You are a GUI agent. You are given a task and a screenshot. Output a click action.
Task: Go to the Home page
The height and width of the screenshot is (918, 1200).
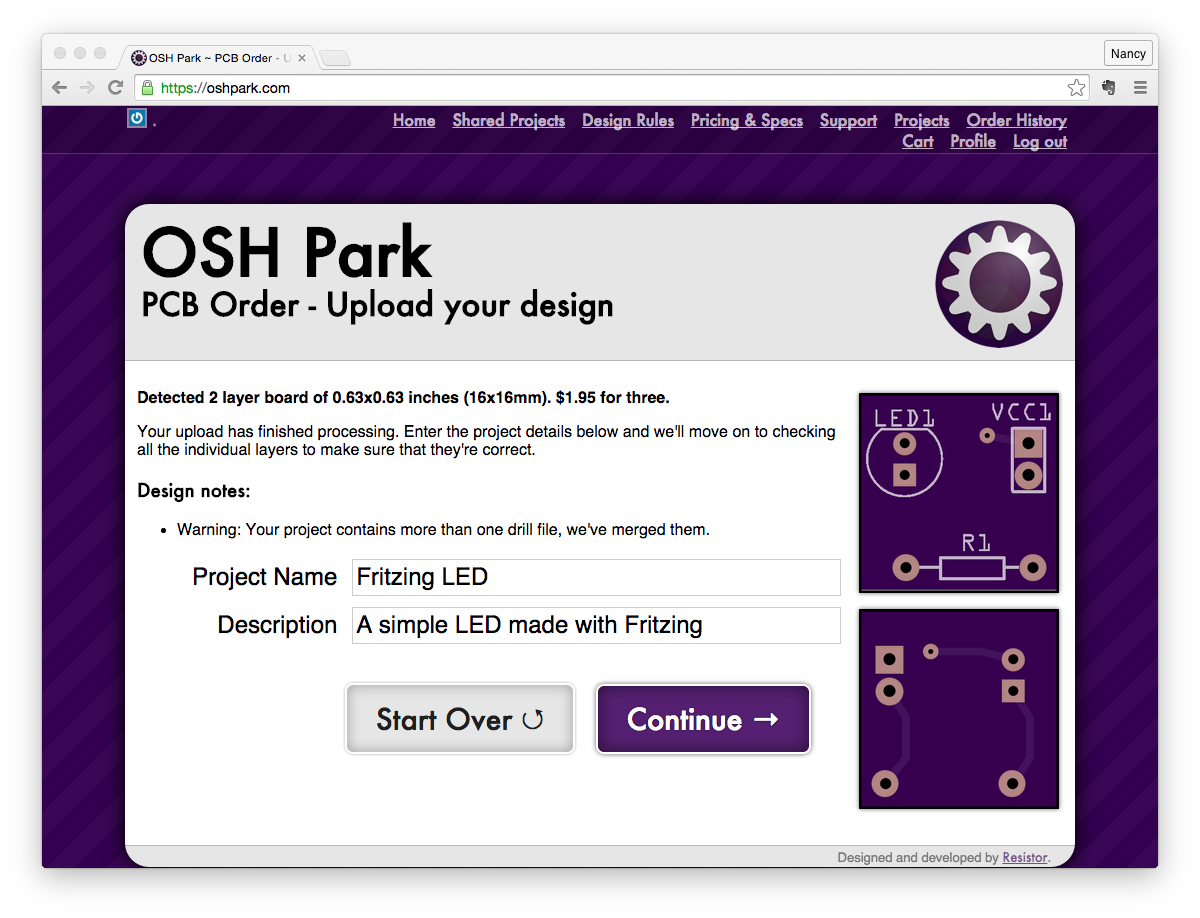pos(414,120)
